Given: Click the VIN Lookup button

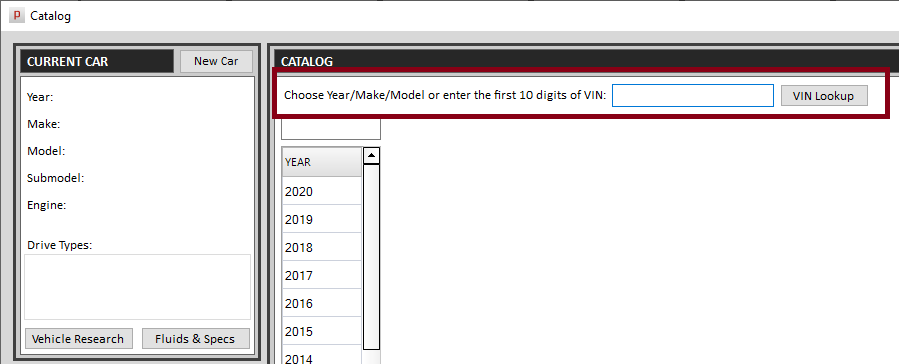Looking at the screenshot, I should point(823,96).
